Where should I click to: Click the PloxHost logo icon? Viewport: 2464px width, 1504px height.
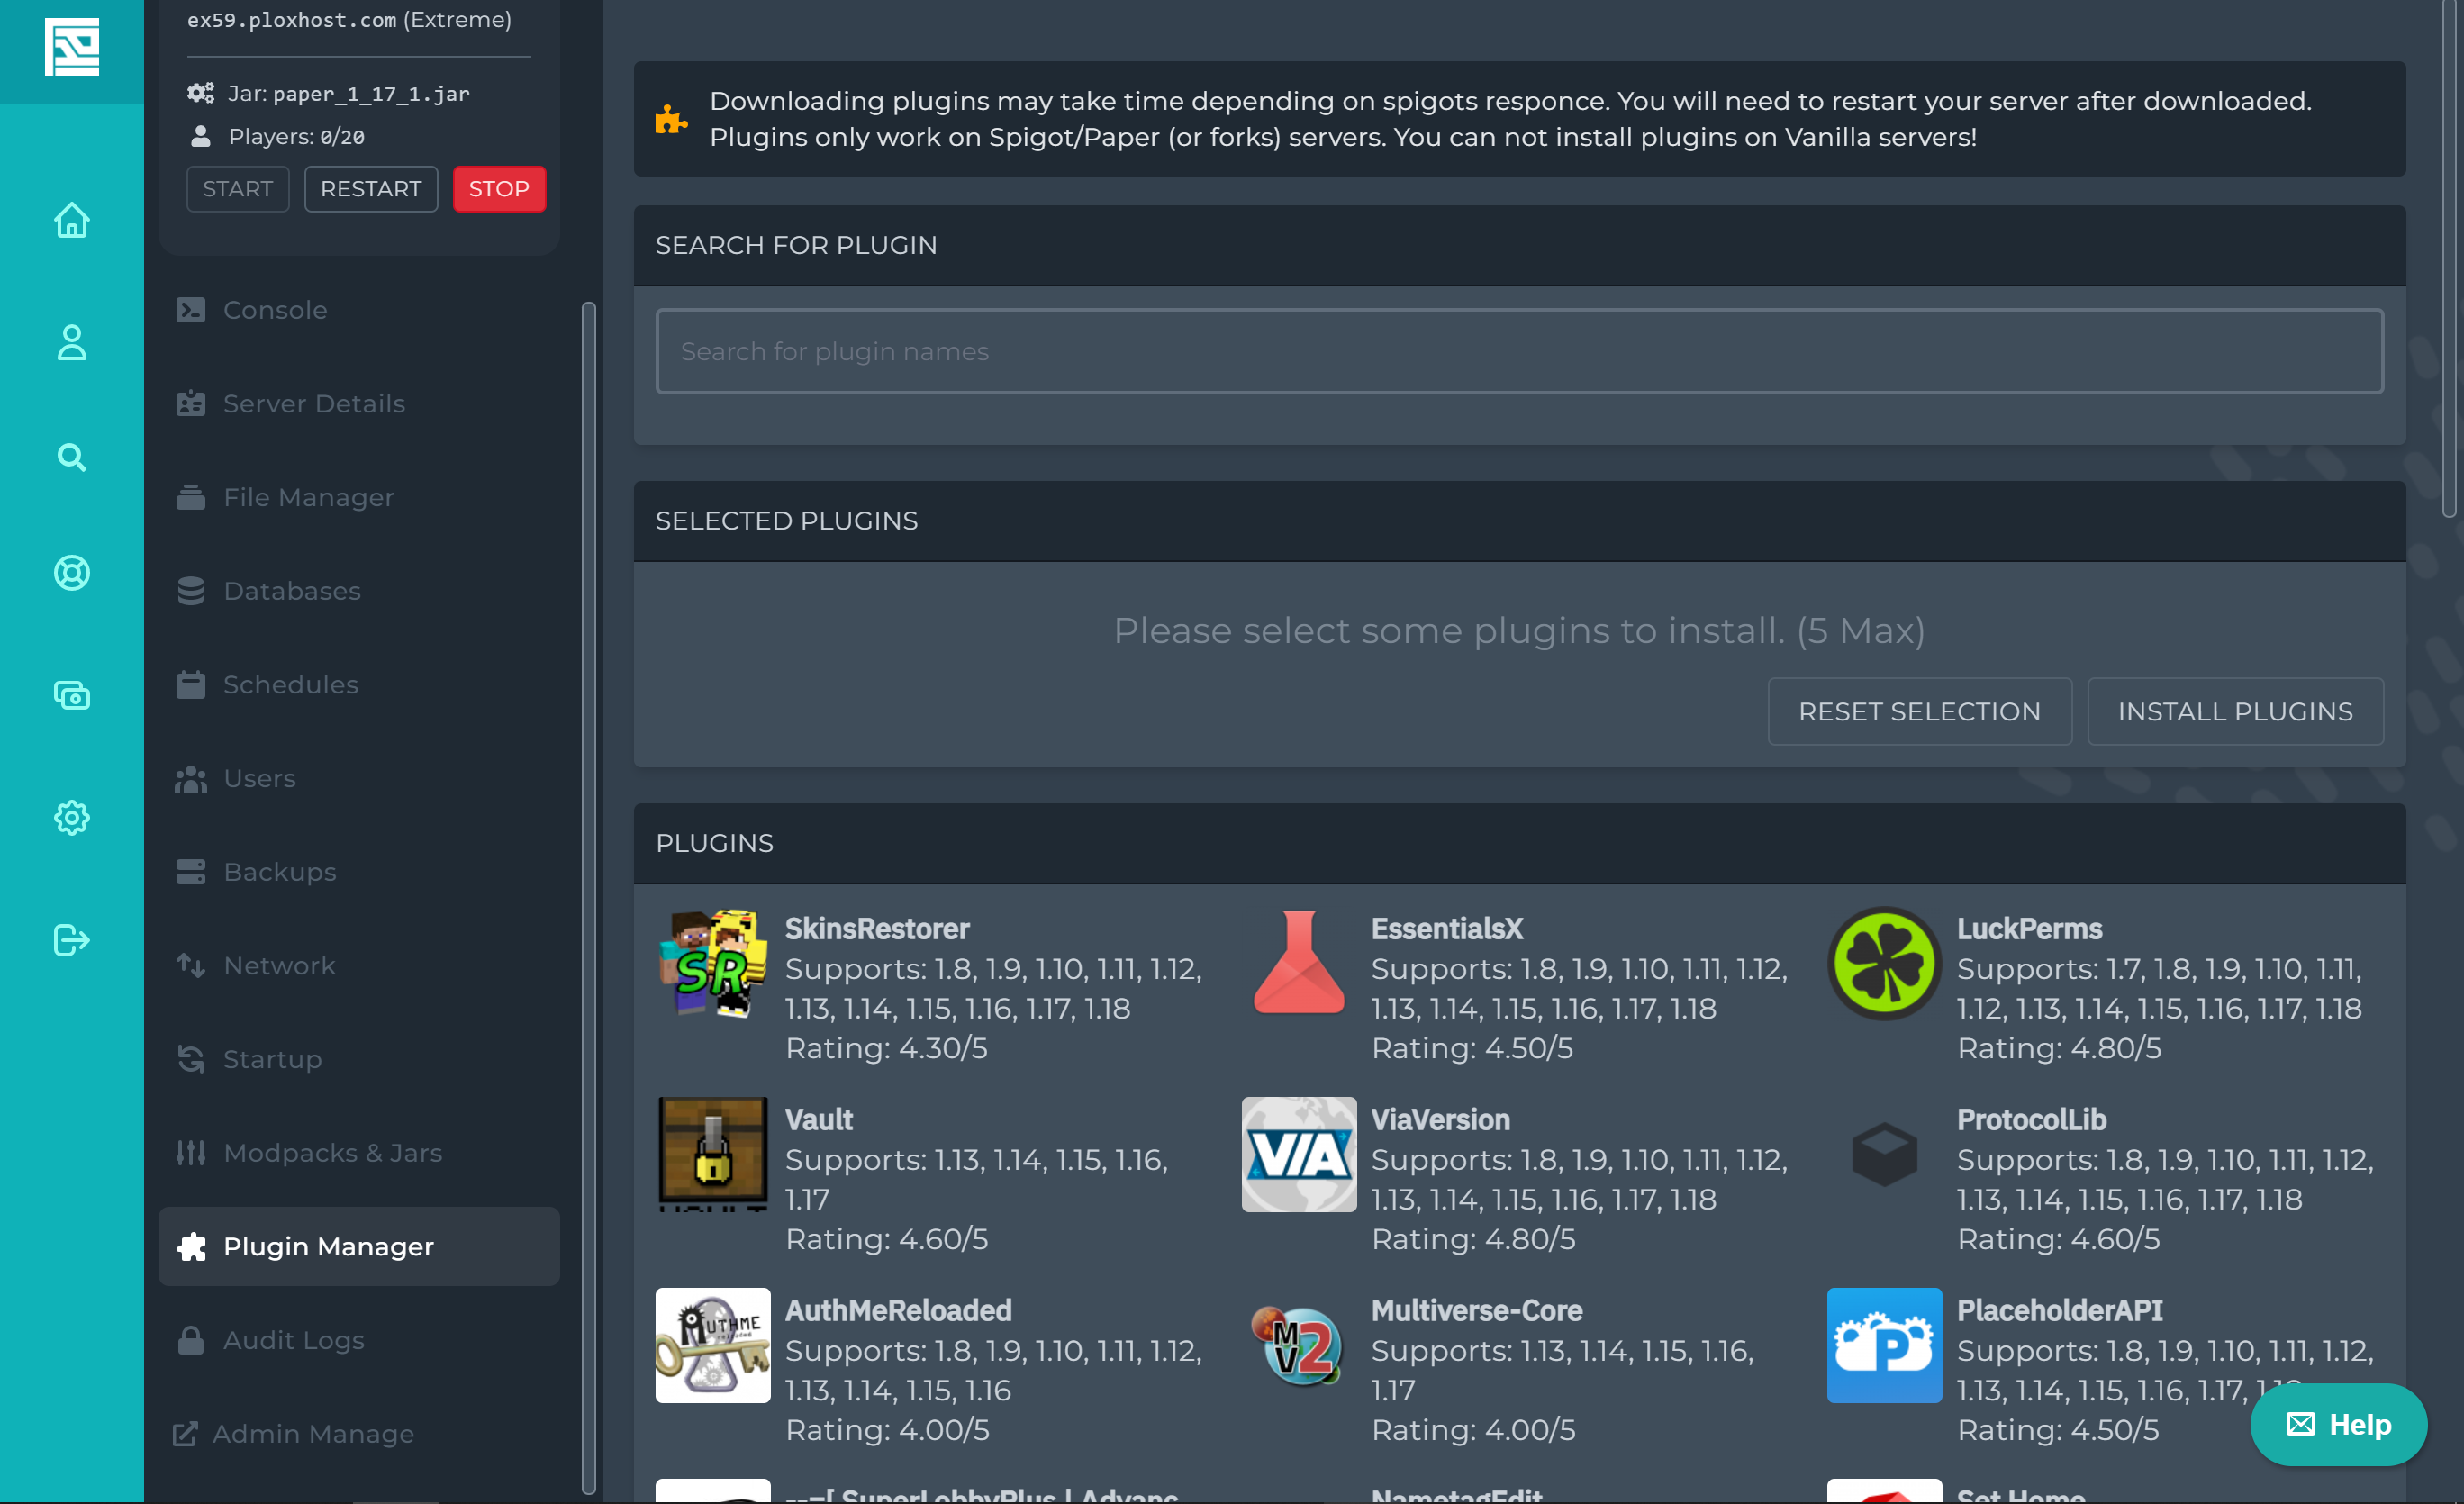click(72, 46)
